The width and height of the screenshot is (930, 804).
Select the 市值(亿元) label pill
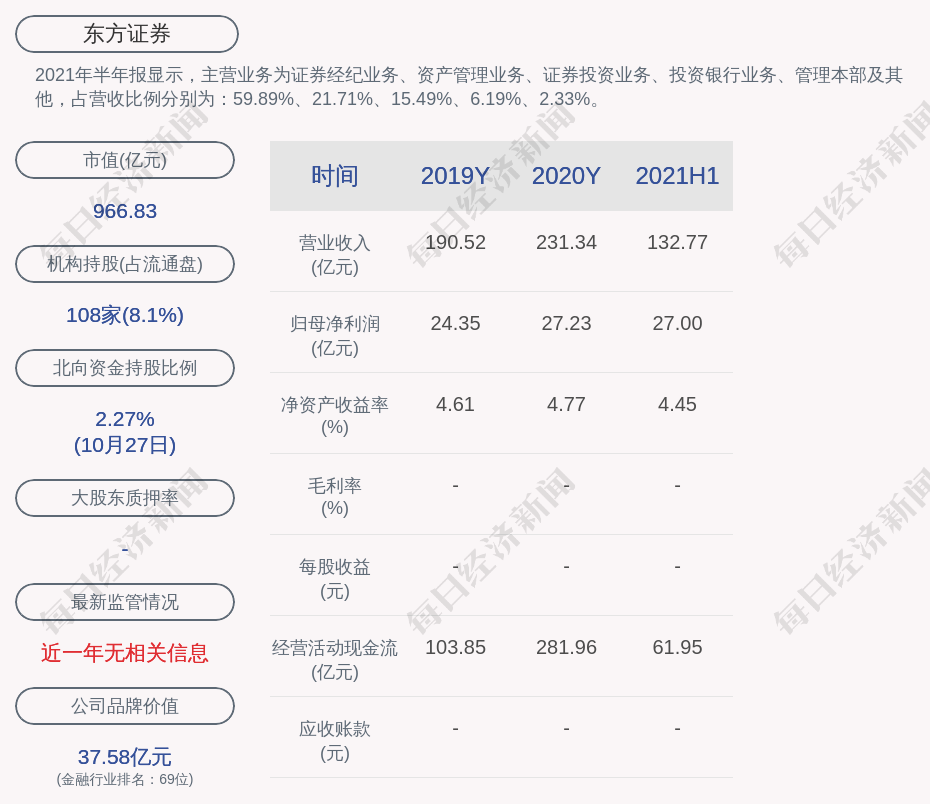click(x=125, y=160)
